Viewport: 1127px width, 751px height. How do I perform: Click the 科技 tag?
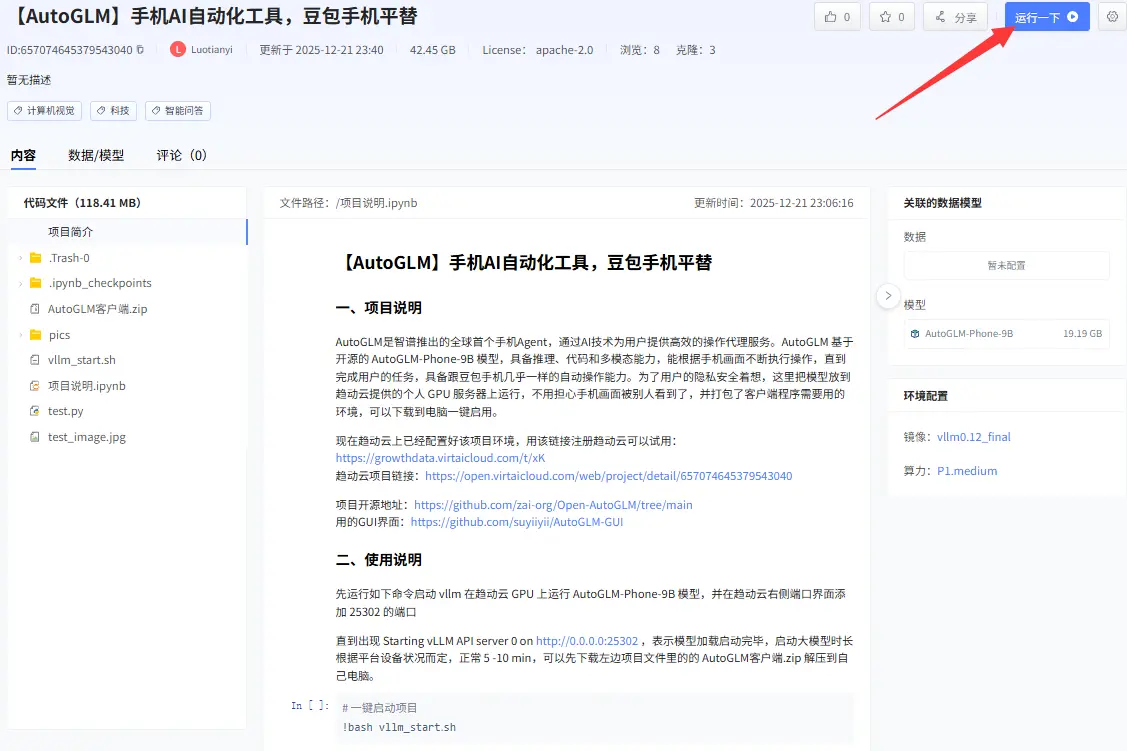[x=114, y=111]
